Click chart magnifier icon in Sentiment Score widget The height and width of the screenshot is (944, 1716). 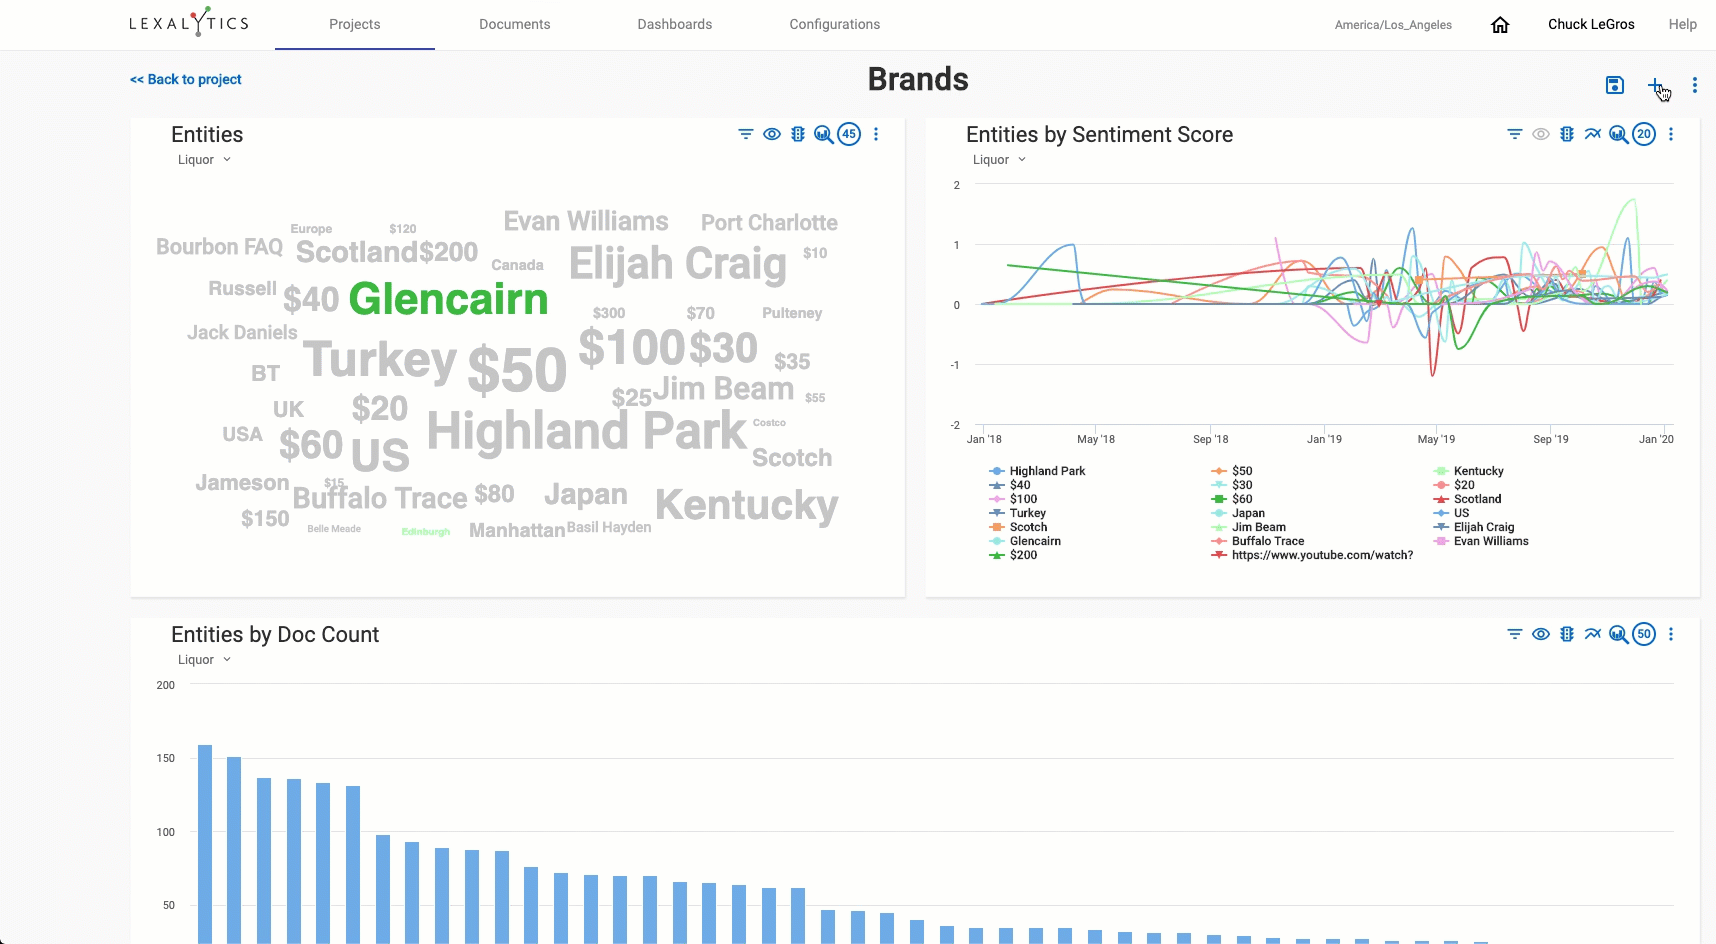pyautogui.click(x=1618, y=134)
